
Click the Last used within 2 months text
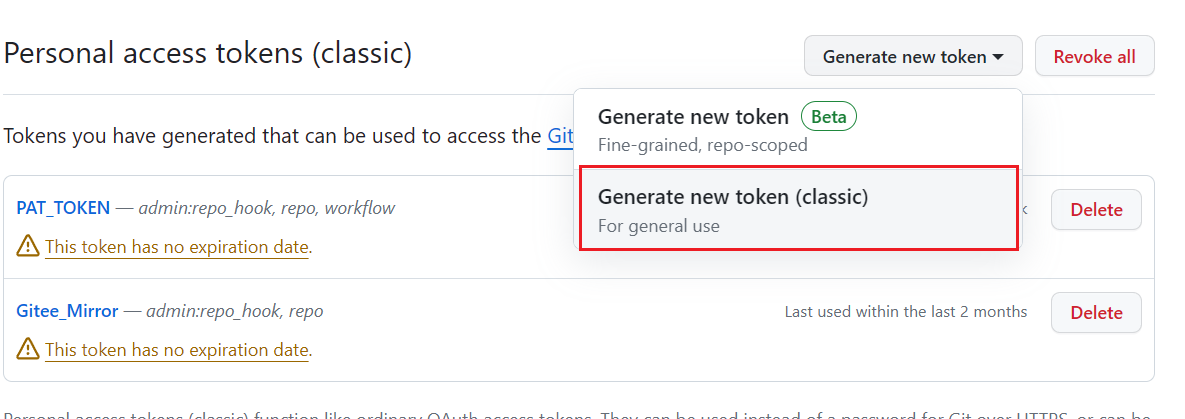pyautogui.click(x=905, y=312)
